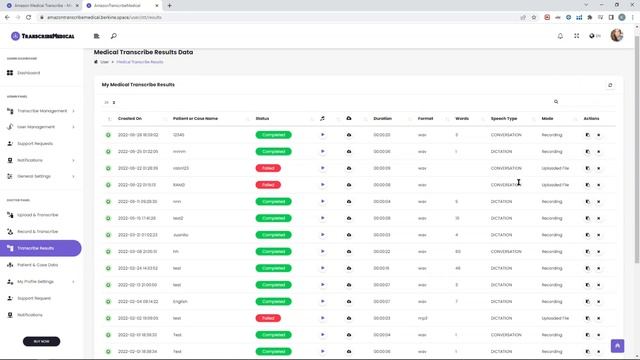
Task: Click the User breadcrumb link
Action: (104, 62)
